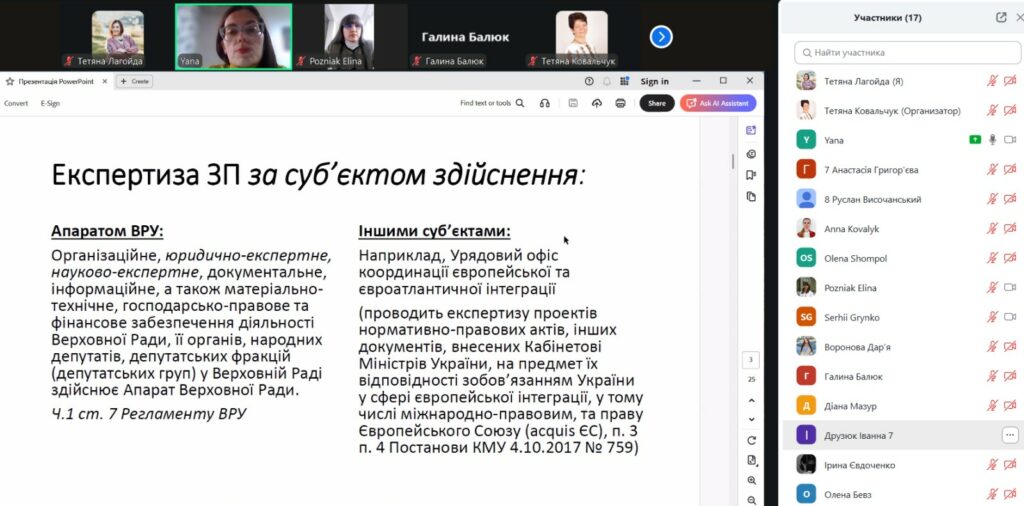Screen dimensions: 1024x506
Task: Rotate the page with the rotate icon
Action: pos(751,440)
